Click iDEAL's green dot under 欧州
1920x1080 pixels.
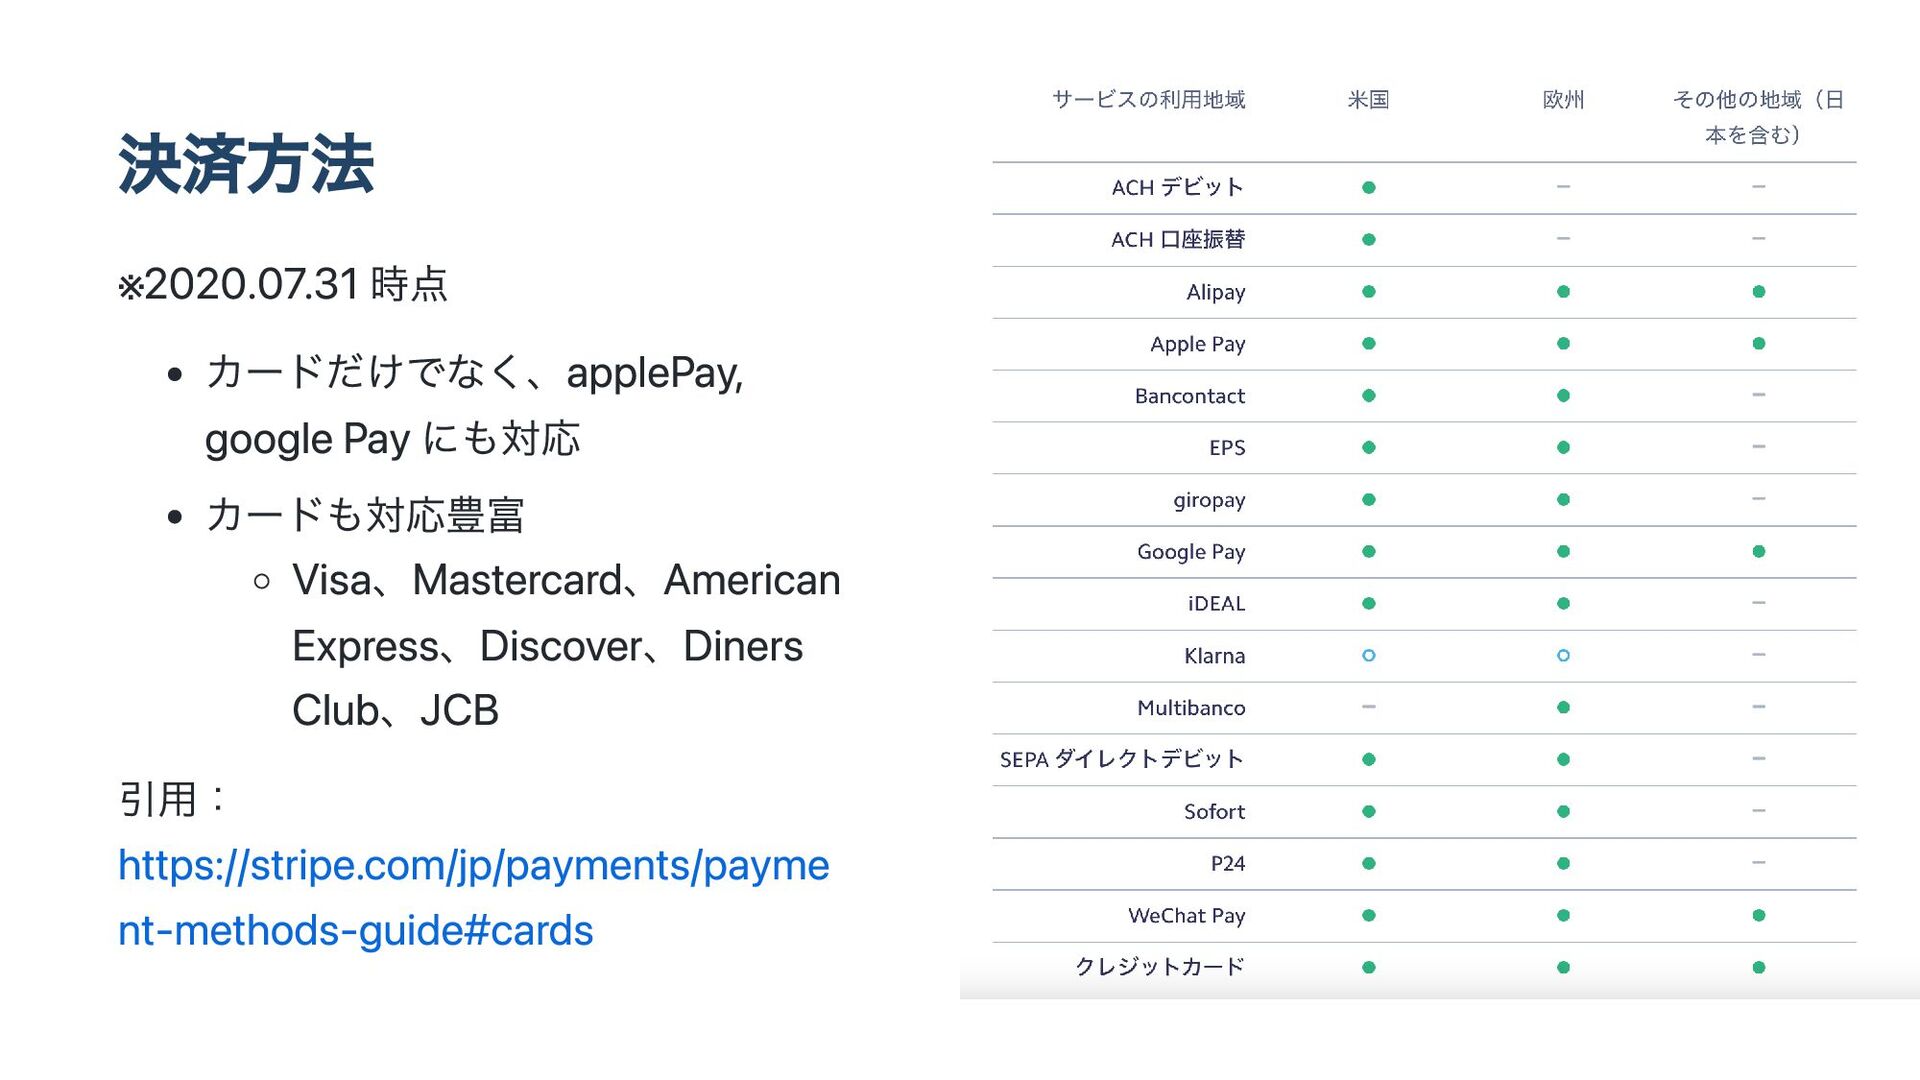click(x=1564, y=604)
